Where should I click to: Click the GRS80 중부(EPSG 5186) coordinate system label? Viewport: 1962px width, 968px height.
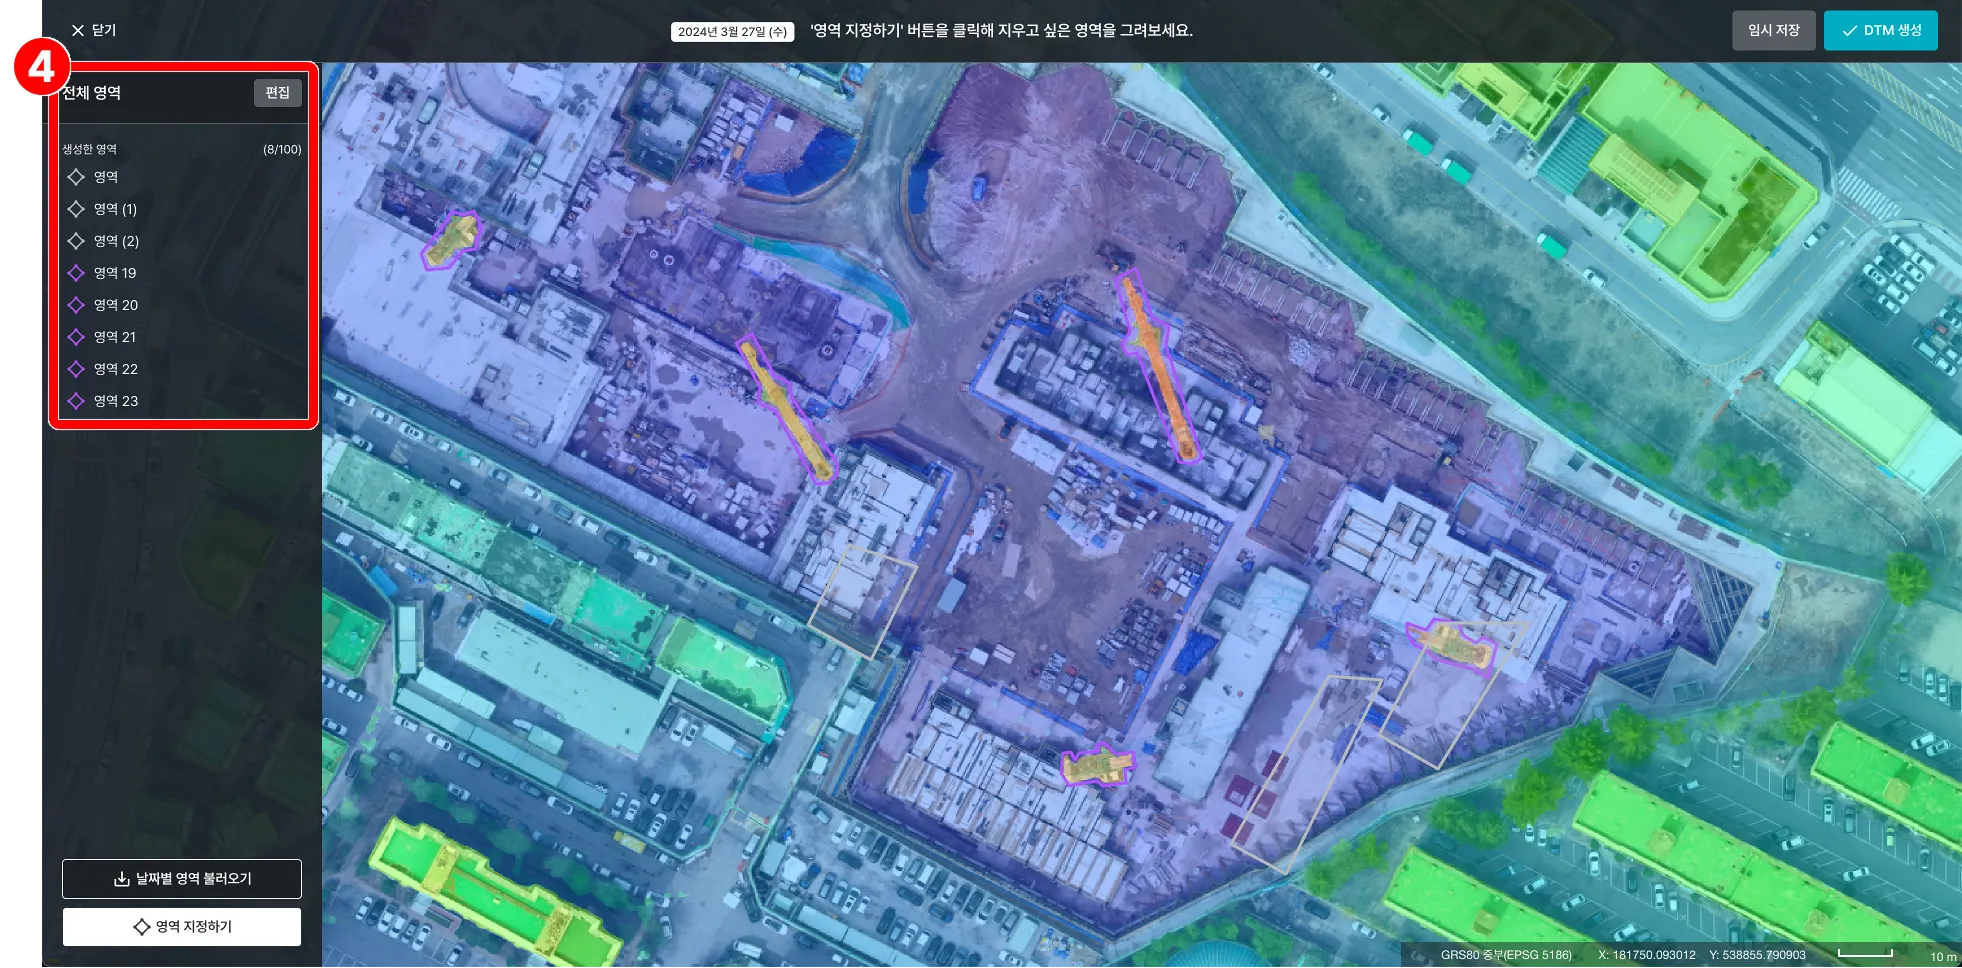[x=1505, y=955]
